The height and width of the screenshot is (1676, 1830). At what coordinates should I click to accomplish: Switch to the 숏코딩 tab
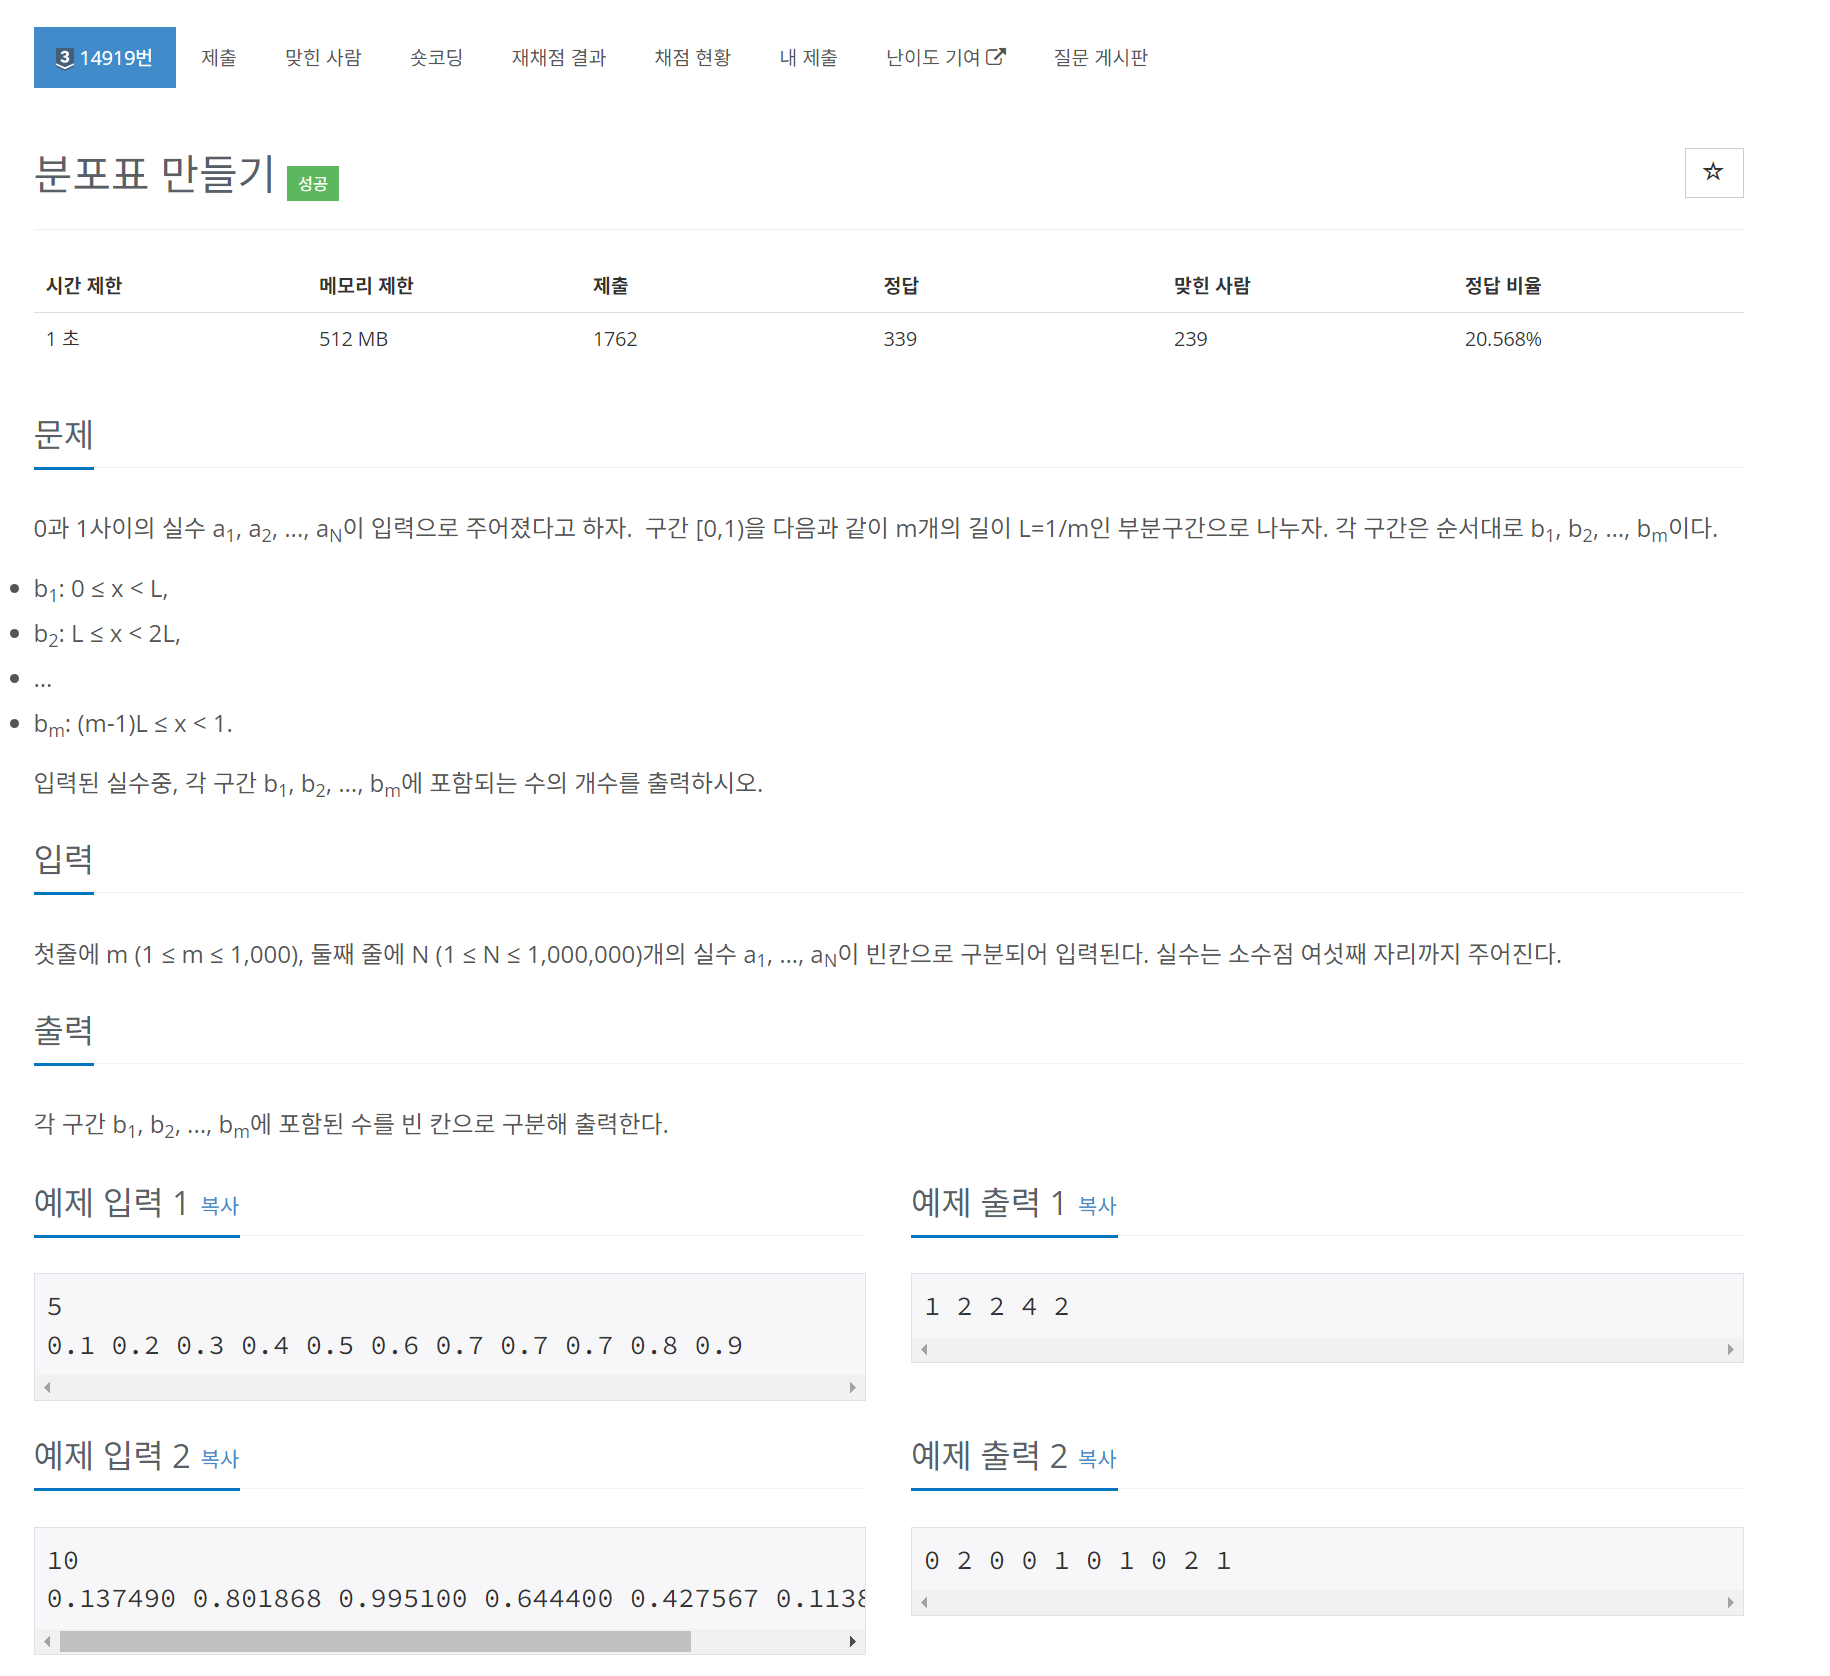pyautogui.click(x=437, y=57)
